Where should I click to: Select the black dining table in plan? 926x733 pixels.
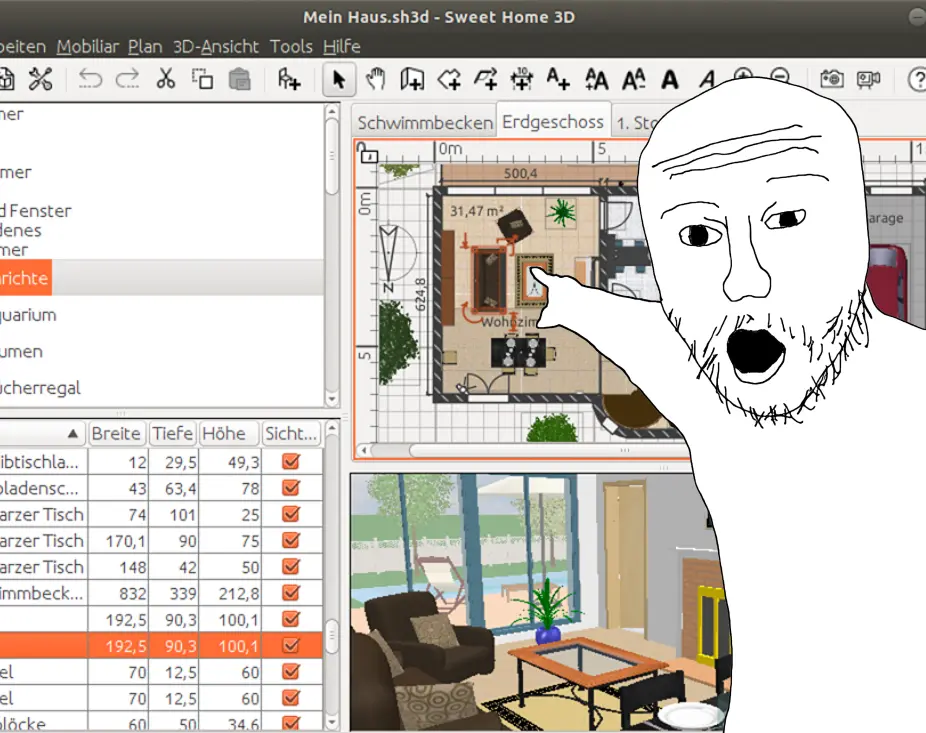point(519,351)
